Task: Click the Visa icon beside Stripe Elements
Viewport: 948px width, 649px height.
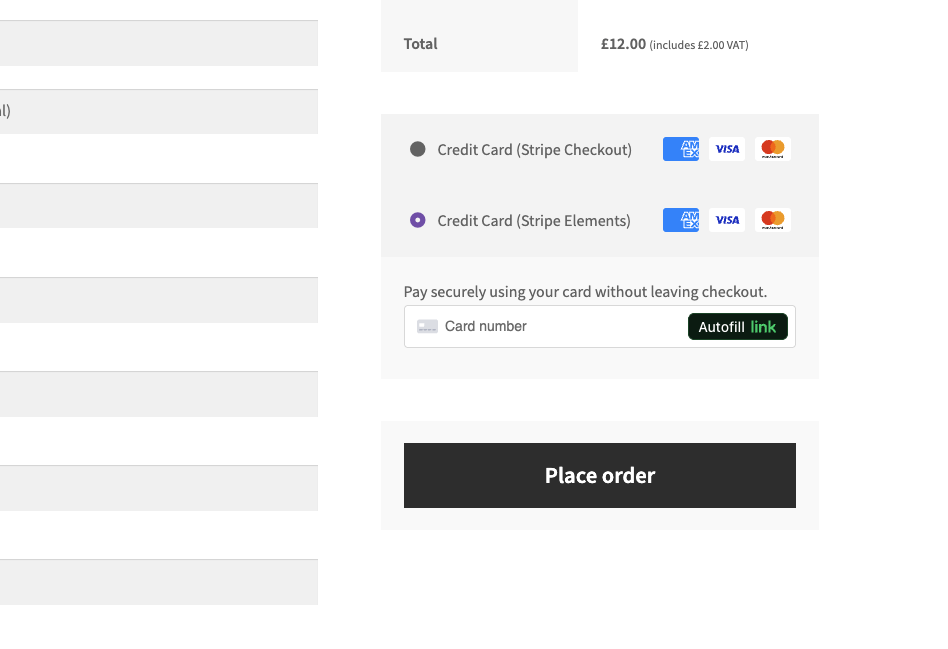Action: click(727, 220)
